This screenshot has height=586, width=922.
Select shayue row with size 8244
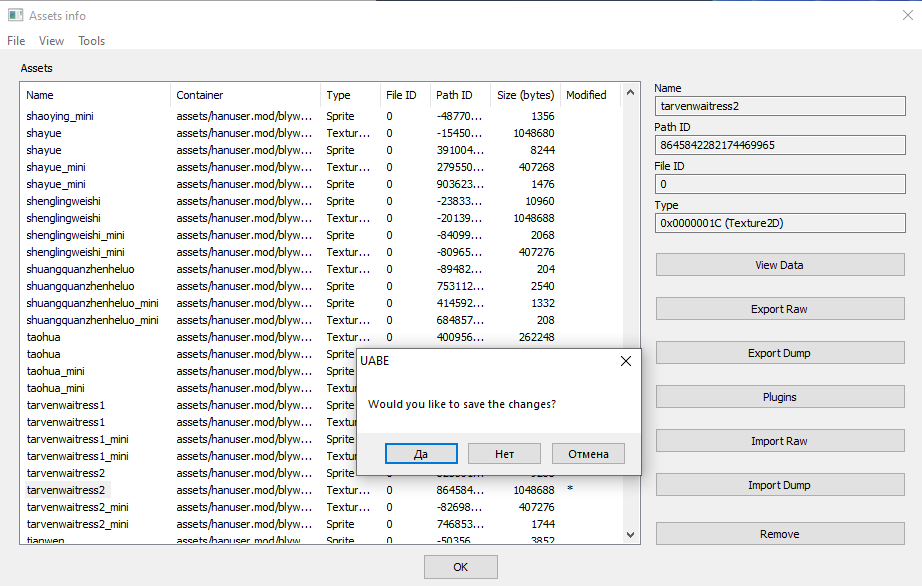[321, 150]
